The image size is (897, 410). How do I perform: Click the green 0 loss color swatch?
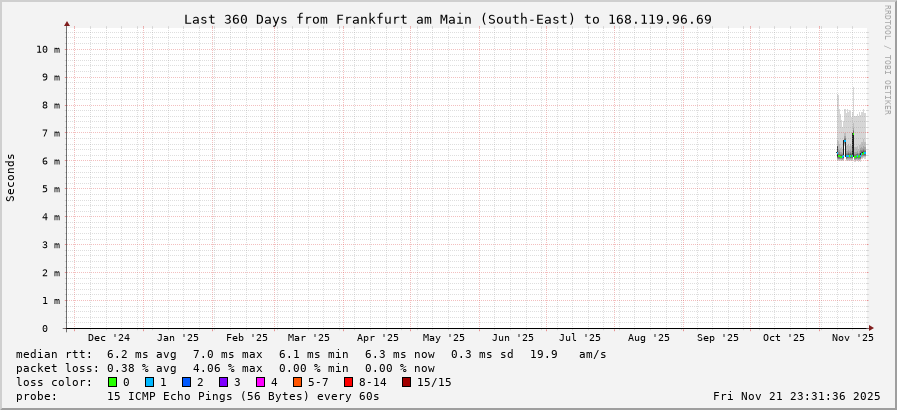click(113, 382)
